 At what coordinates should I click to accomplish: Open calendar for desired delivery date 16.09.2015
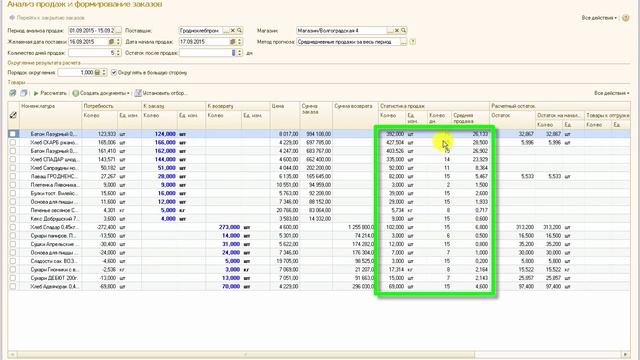click(x=111, y=42)
